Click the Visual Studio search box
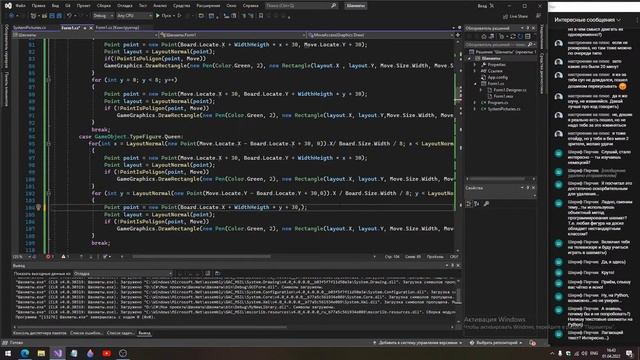640x360 pixels. coord(301,6)
